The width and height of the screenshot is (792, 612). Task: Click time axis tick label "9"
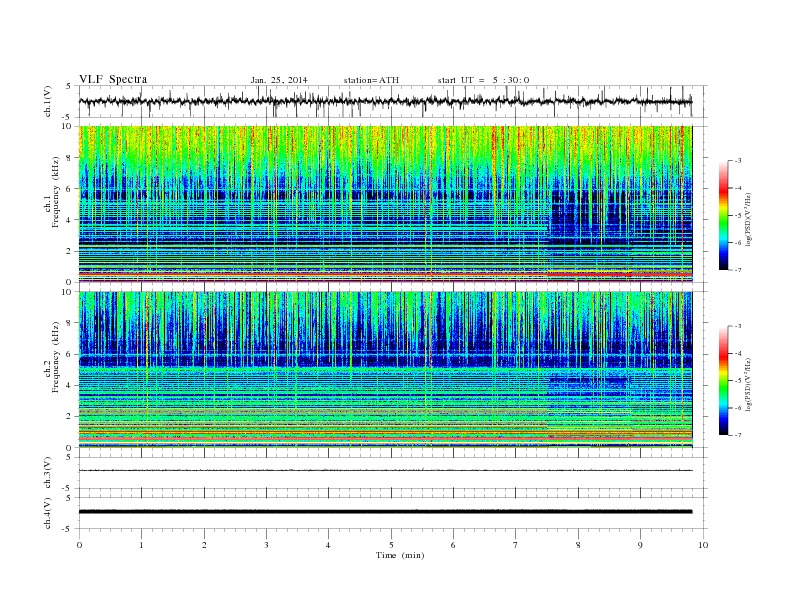(640, 545)
